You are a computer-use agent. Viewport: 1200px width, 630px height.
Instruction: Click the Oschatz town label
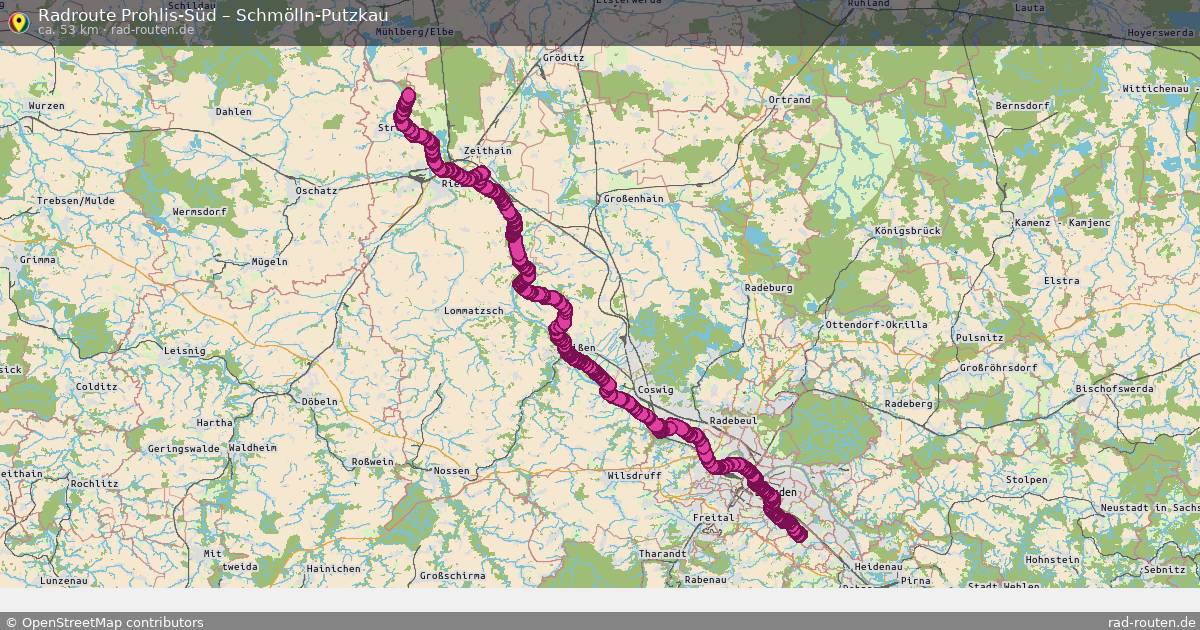[316, 190]
